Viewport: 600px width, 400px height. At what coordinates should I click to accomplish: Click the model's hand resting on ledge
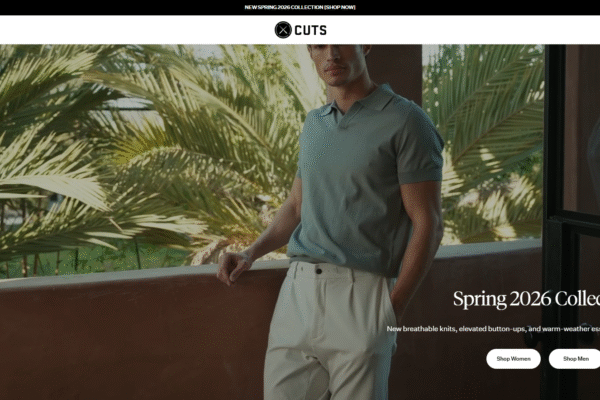(233, 266)
